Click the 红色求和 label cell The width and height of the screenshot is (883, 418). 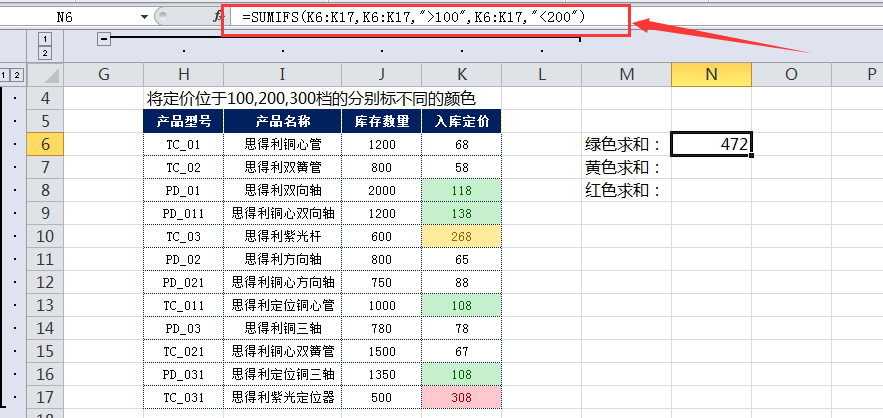click(x=626, y=191)
